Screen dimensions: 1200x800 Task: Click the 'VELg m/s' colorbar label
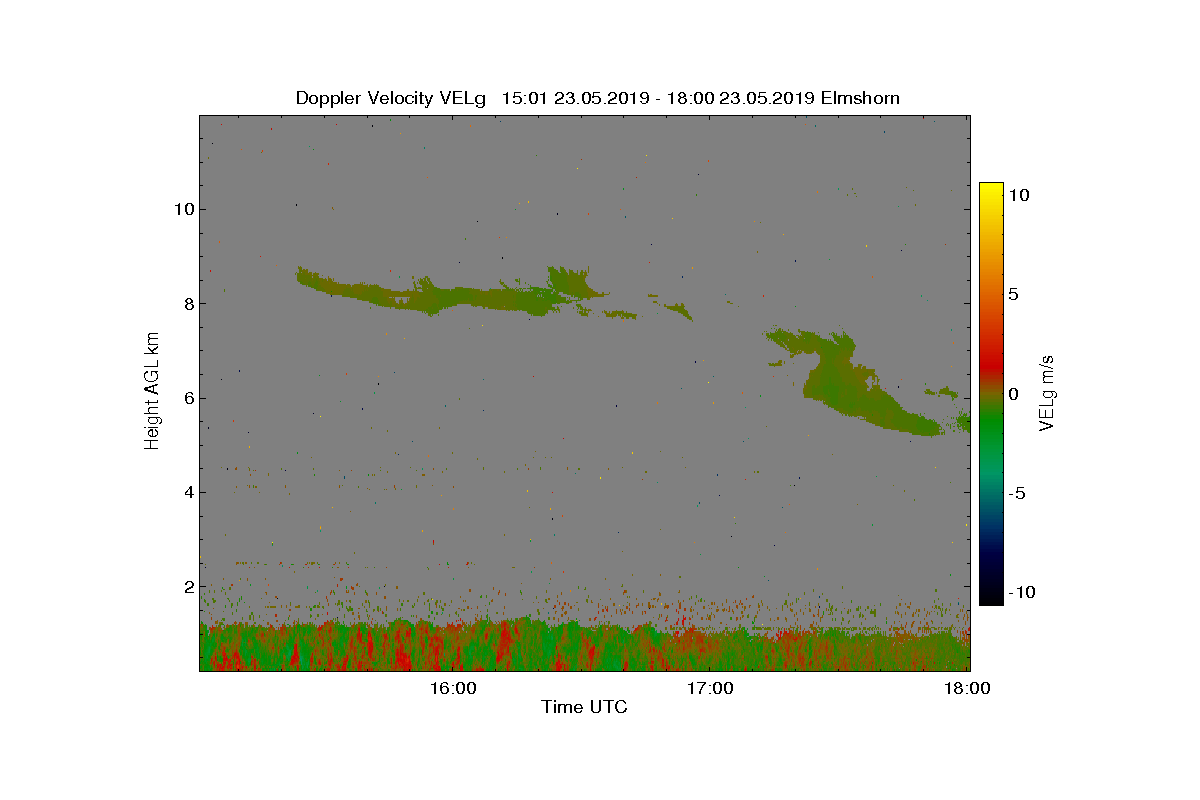point(1047,391)
